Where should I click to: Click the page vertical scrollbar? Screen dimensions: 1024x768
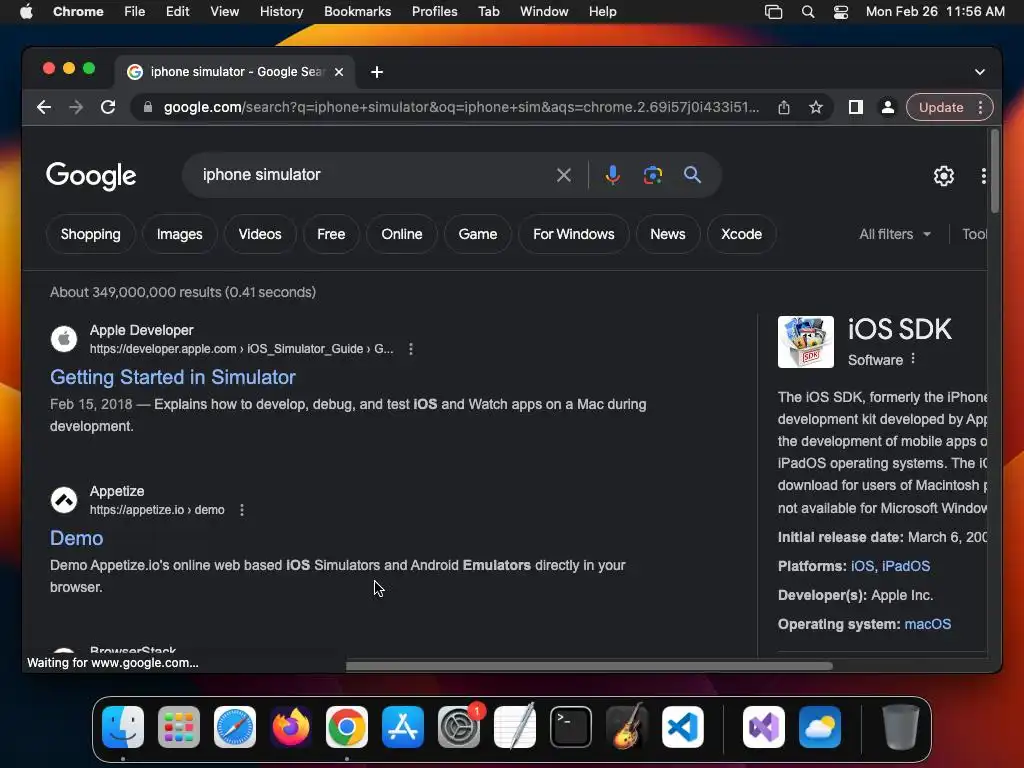click(x=995, y=172)
